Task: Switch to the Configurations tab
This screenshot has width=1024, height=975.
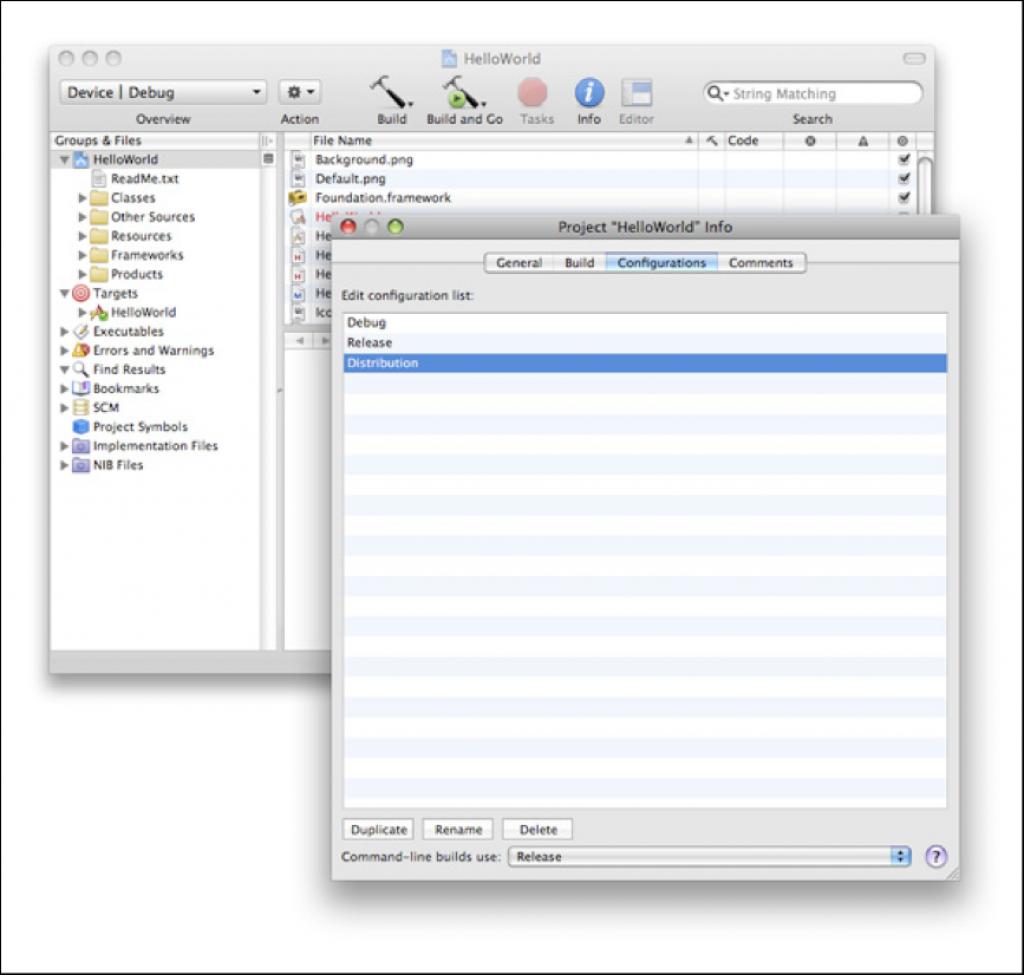Action: point(662,263)
